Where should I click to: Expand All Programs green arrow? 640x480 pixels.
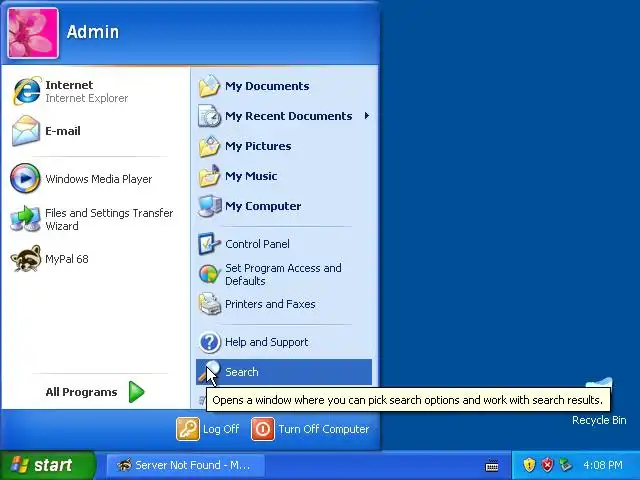click(x=137, y=392)
